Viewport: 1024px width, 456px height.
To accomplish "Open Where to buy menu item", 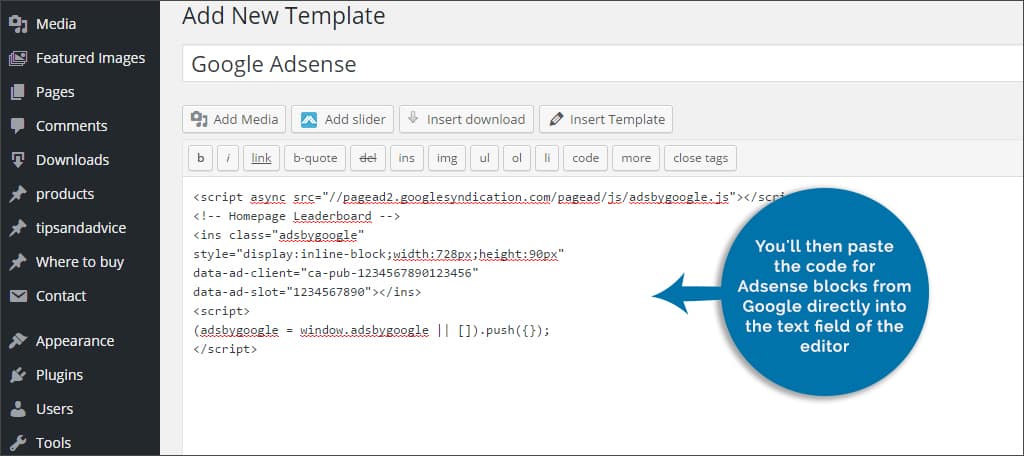I will point(79,262).
